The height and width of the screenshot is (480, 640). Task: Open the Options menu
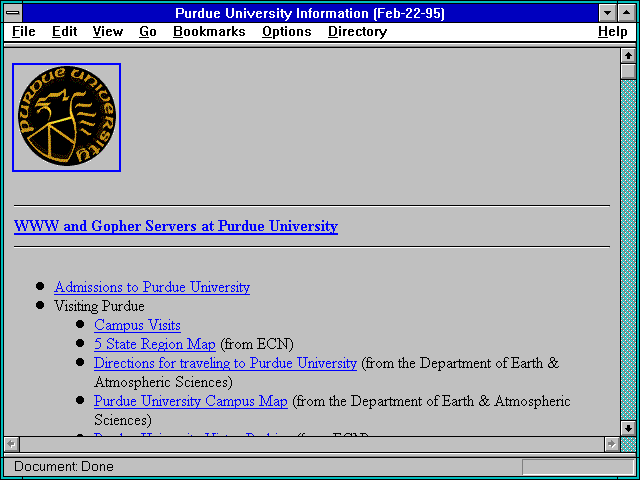(287, 31)
